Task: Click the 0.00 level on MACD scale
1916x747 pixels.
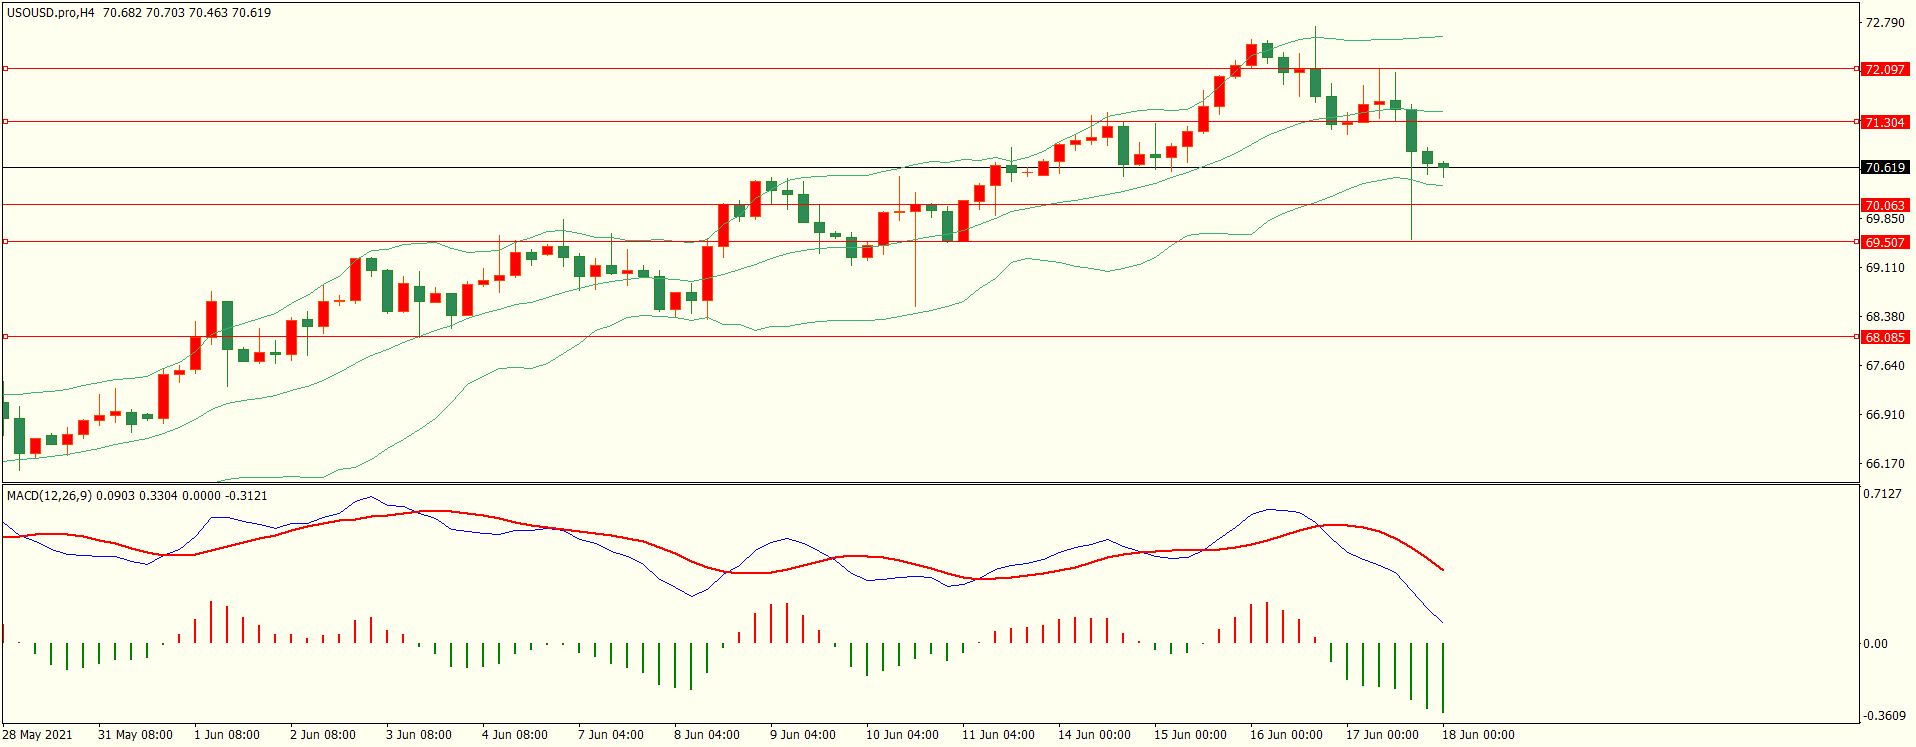Action: pos(1875,644)
